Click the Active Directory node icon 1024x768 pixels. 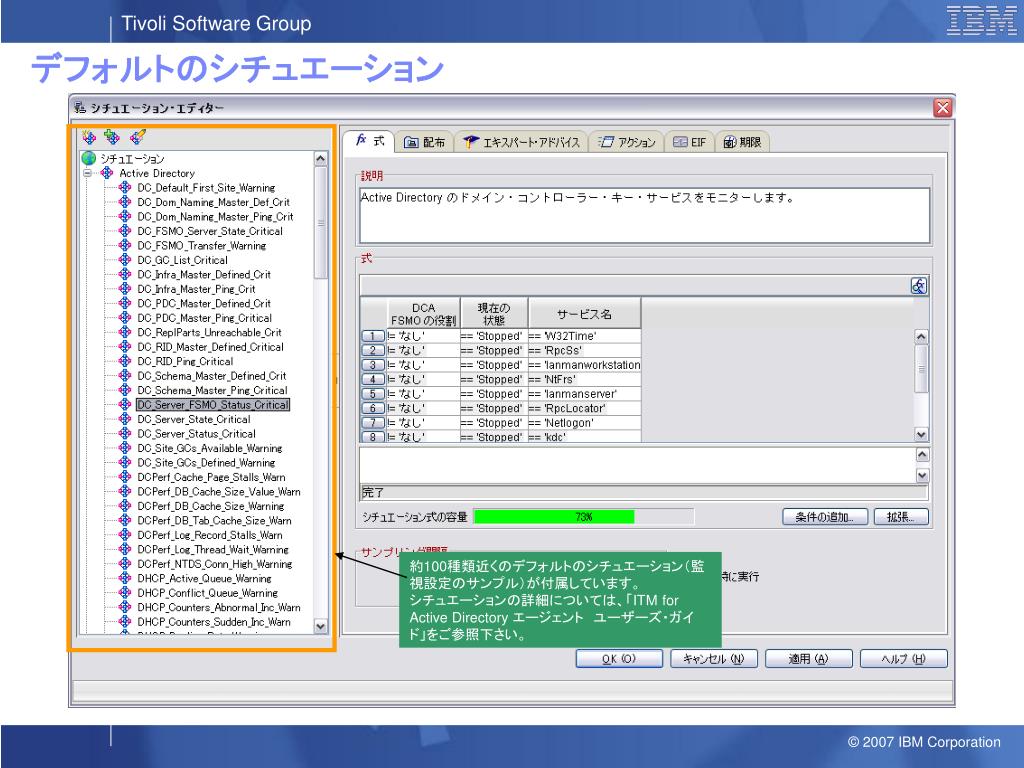coord(107,173)
